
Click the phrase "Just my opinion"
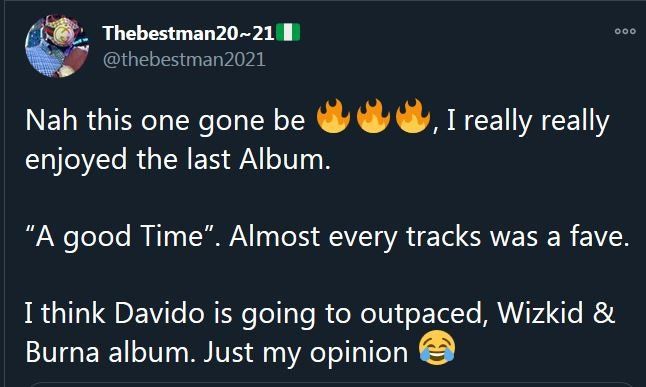tap(306, 353)
